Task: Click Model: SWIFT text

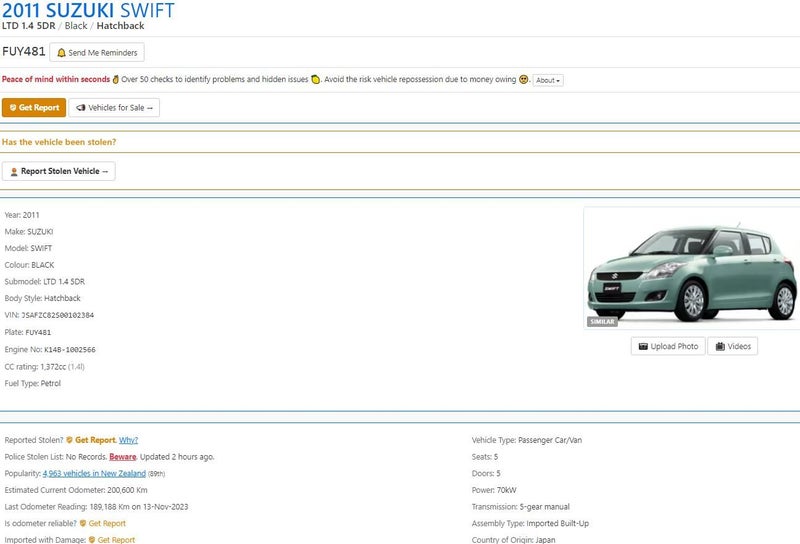Action: pyautogui.click(x=28, y=248)
